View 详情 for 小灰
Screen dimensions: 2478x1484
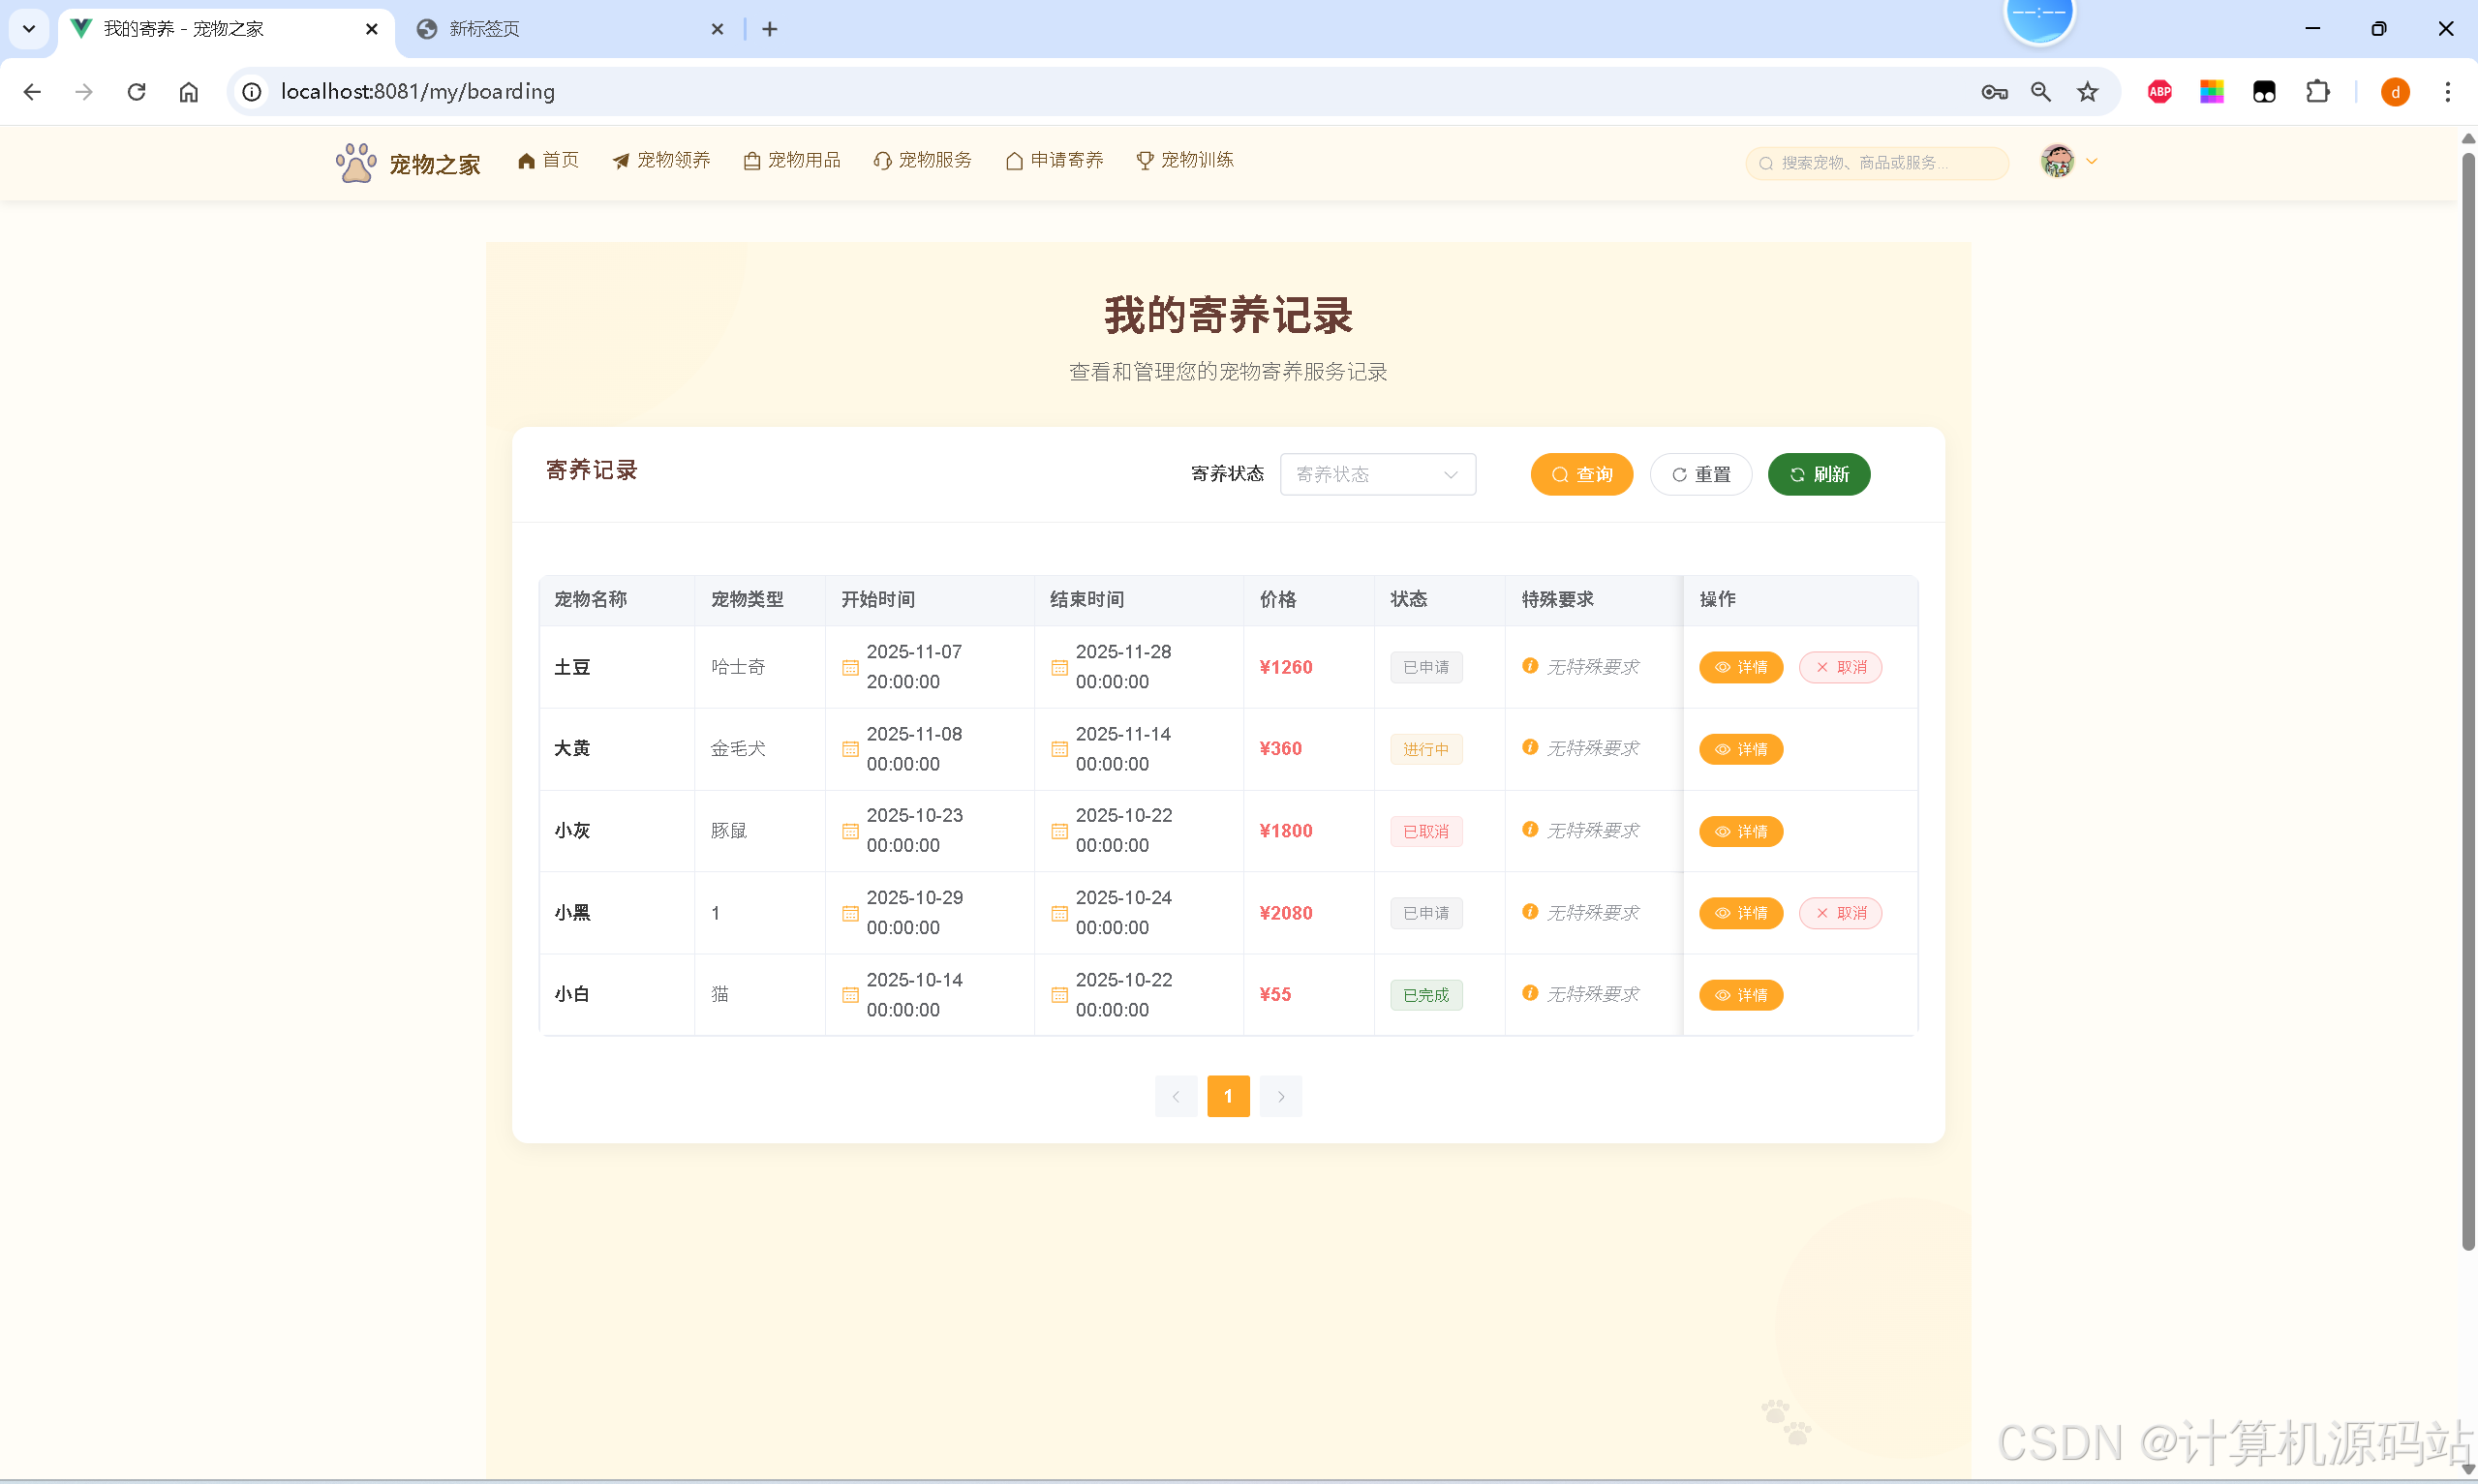[x=1741, y=831]
